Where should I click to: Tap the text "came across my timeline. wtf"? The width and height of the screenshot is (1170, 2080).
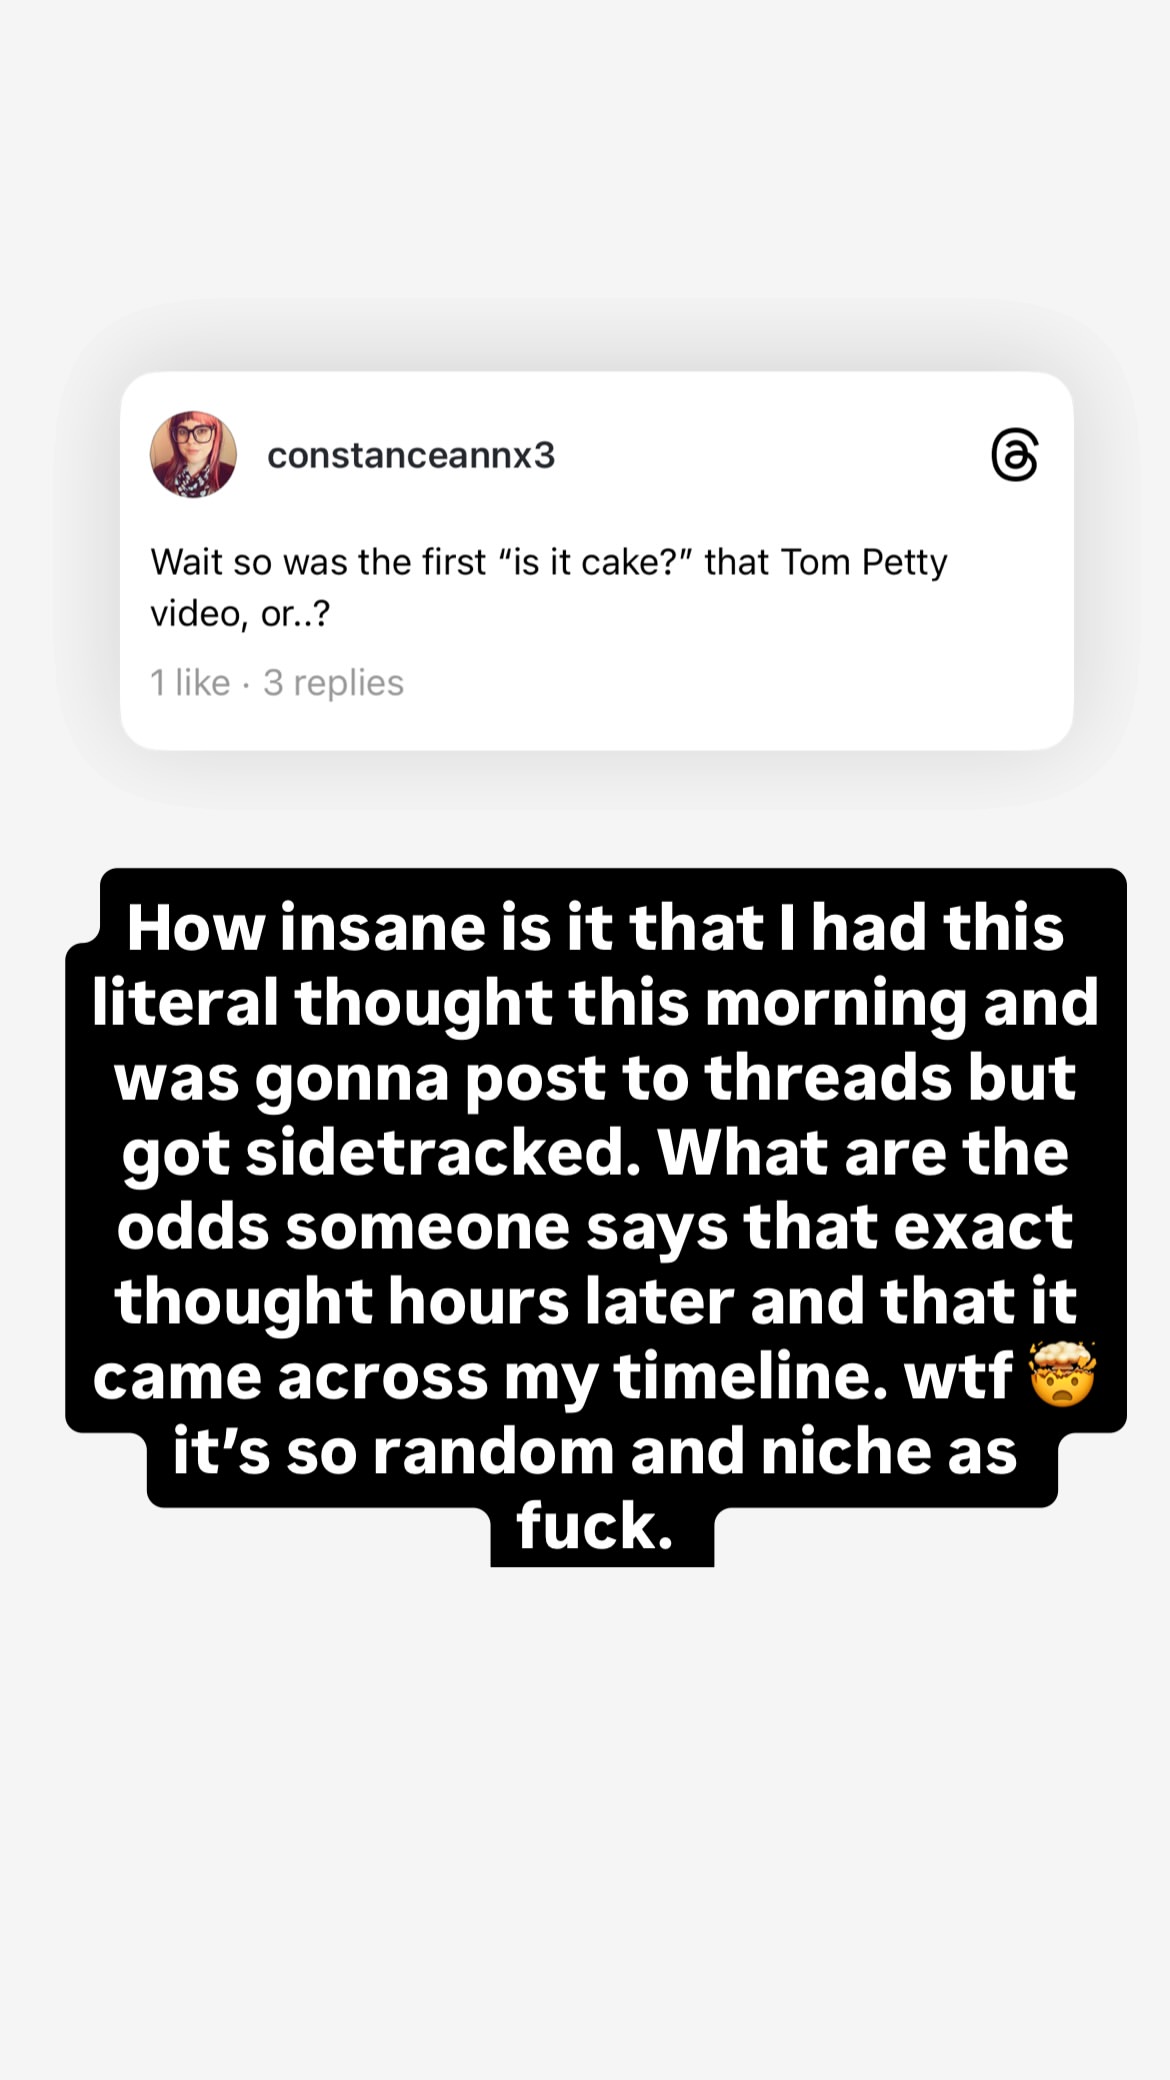click(552, 1377)
